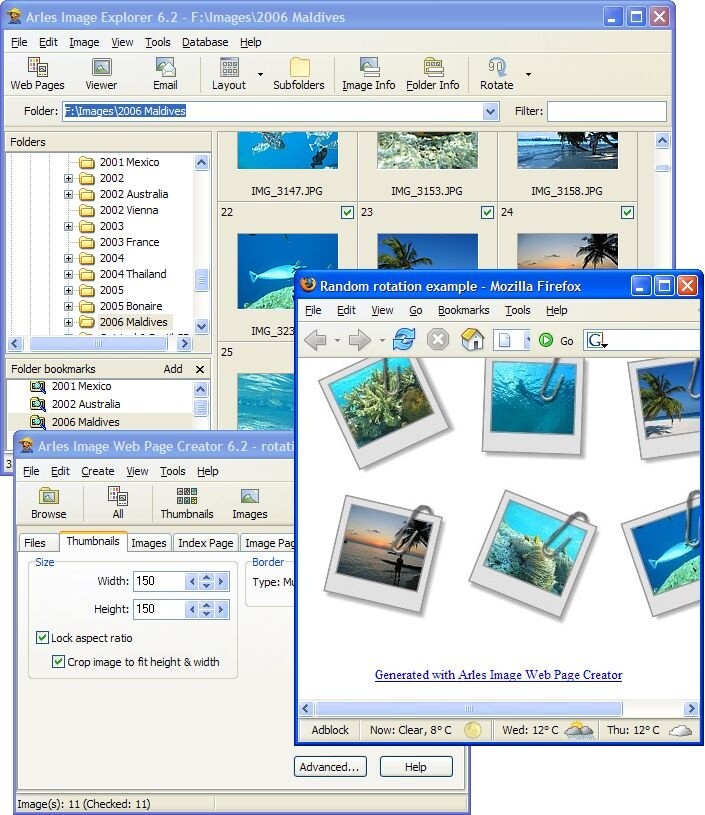
Task: Open Generated with Arles Image Web Page Creator link
Action: (498, 675)
